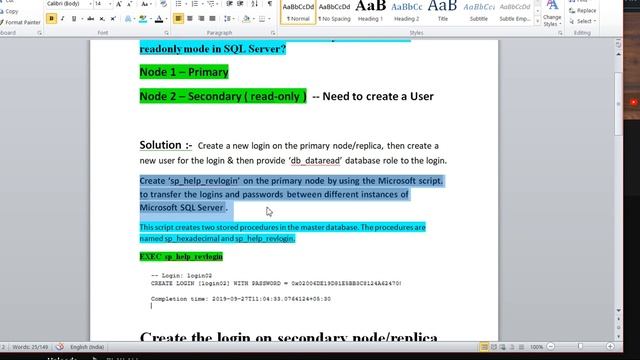The width and height of the screenshot is (640, 360).
Task: Click the Borders icon
Action: pos(262,19)
